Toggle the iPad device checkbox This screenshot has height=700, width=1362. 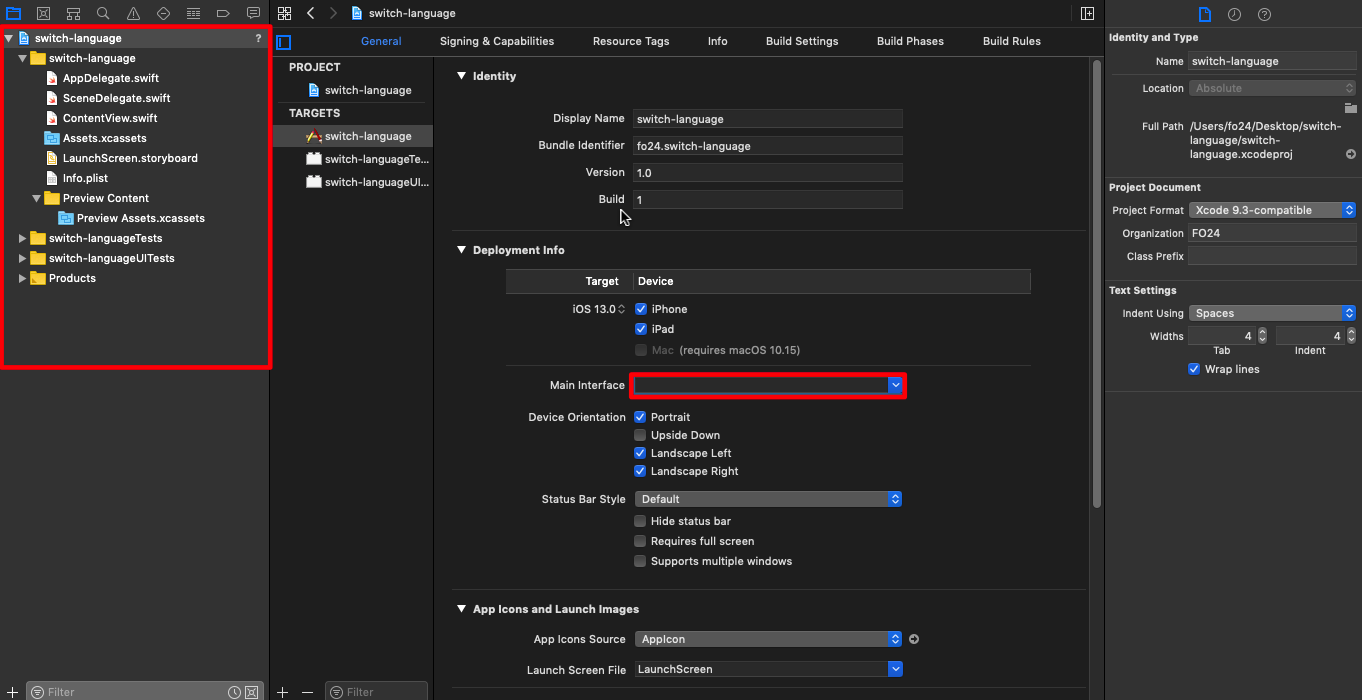tap(641, 329)
